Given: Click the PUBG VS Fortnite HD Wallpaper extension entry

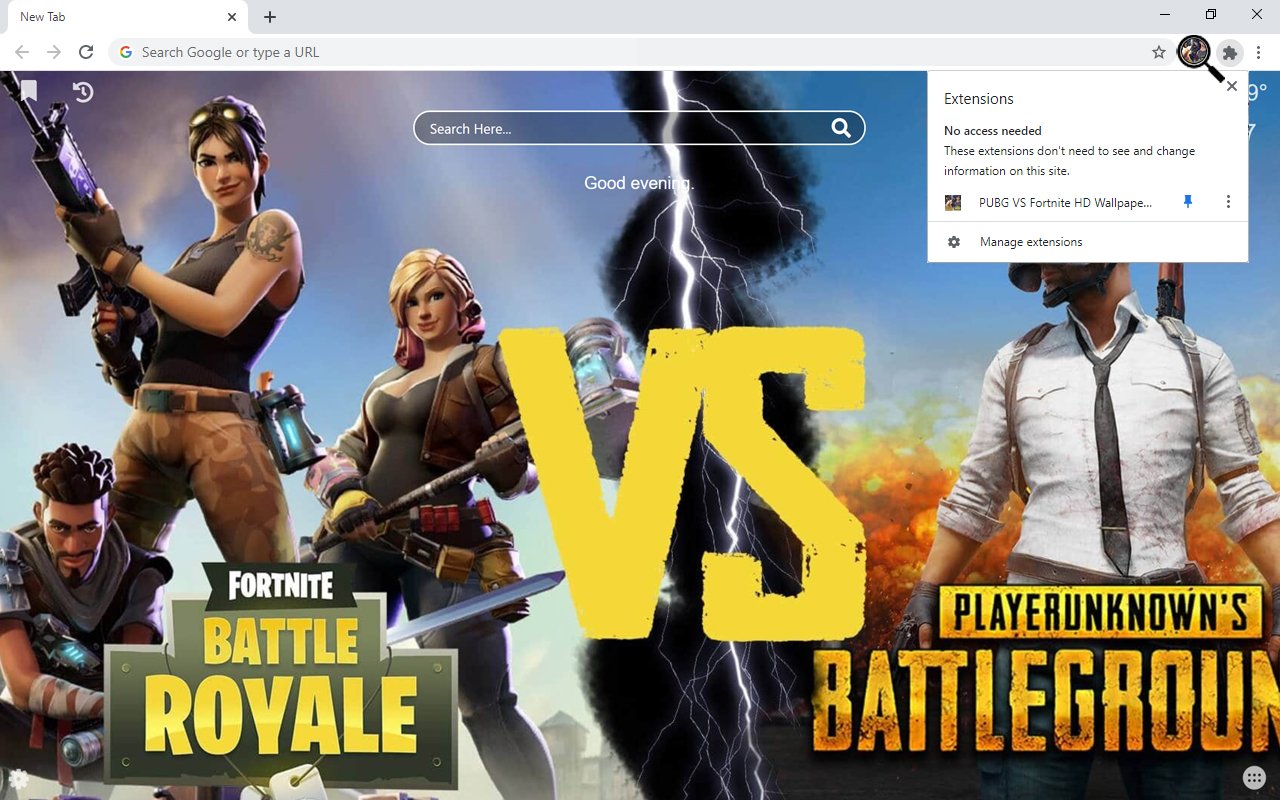Looking at the screenshot, I should coord(1066,202).
